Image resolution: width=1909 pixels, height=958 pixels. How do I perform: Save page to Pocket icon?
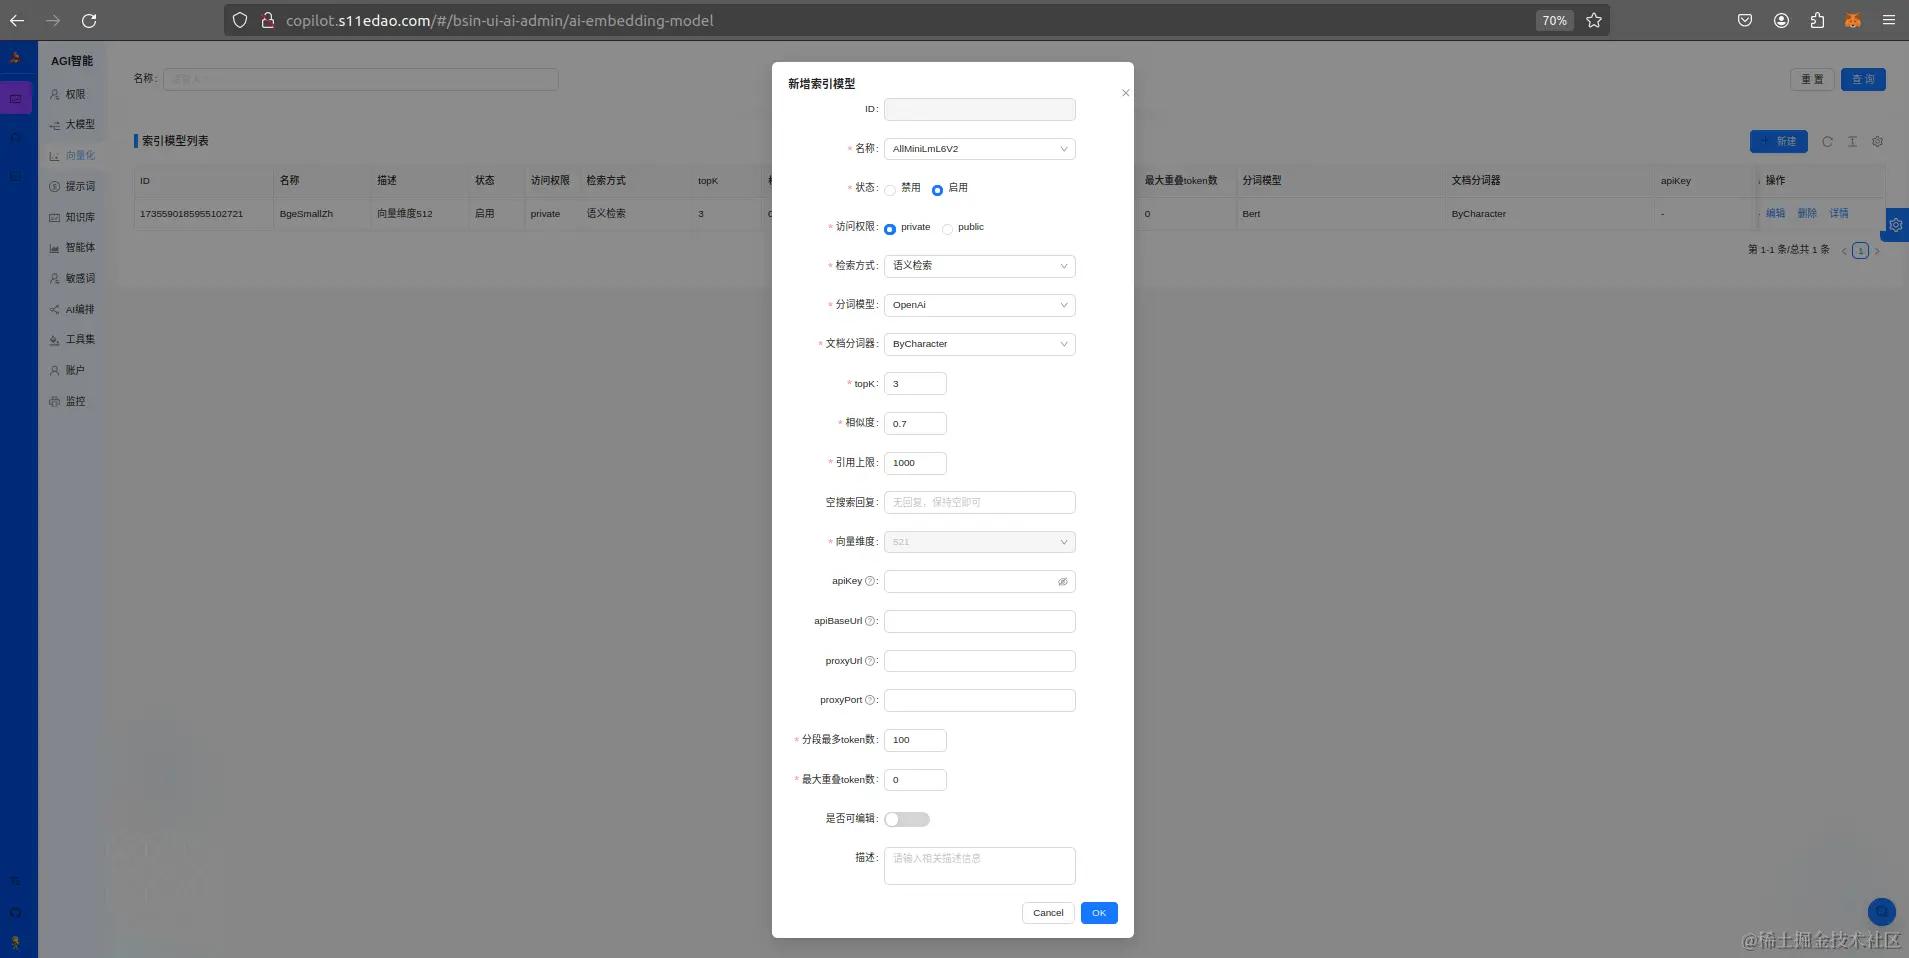1745,20
